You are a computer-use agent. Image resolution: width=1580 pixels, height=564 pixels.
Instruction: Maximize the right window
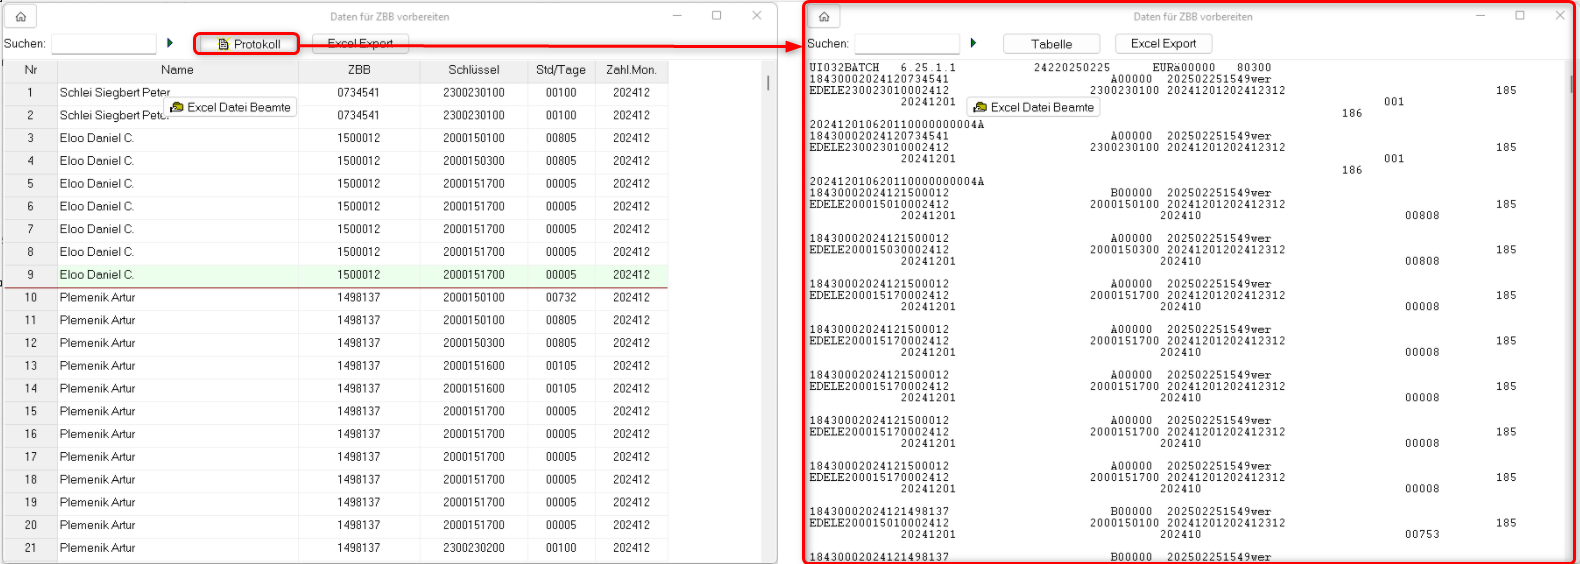1520,16
